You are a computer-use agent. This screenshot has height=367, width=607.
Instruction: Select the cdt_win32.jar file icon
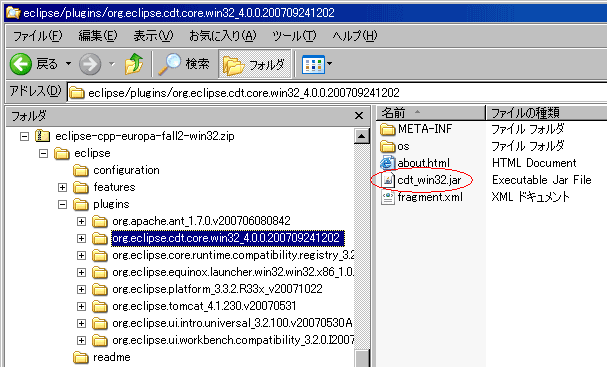[388, 180]
